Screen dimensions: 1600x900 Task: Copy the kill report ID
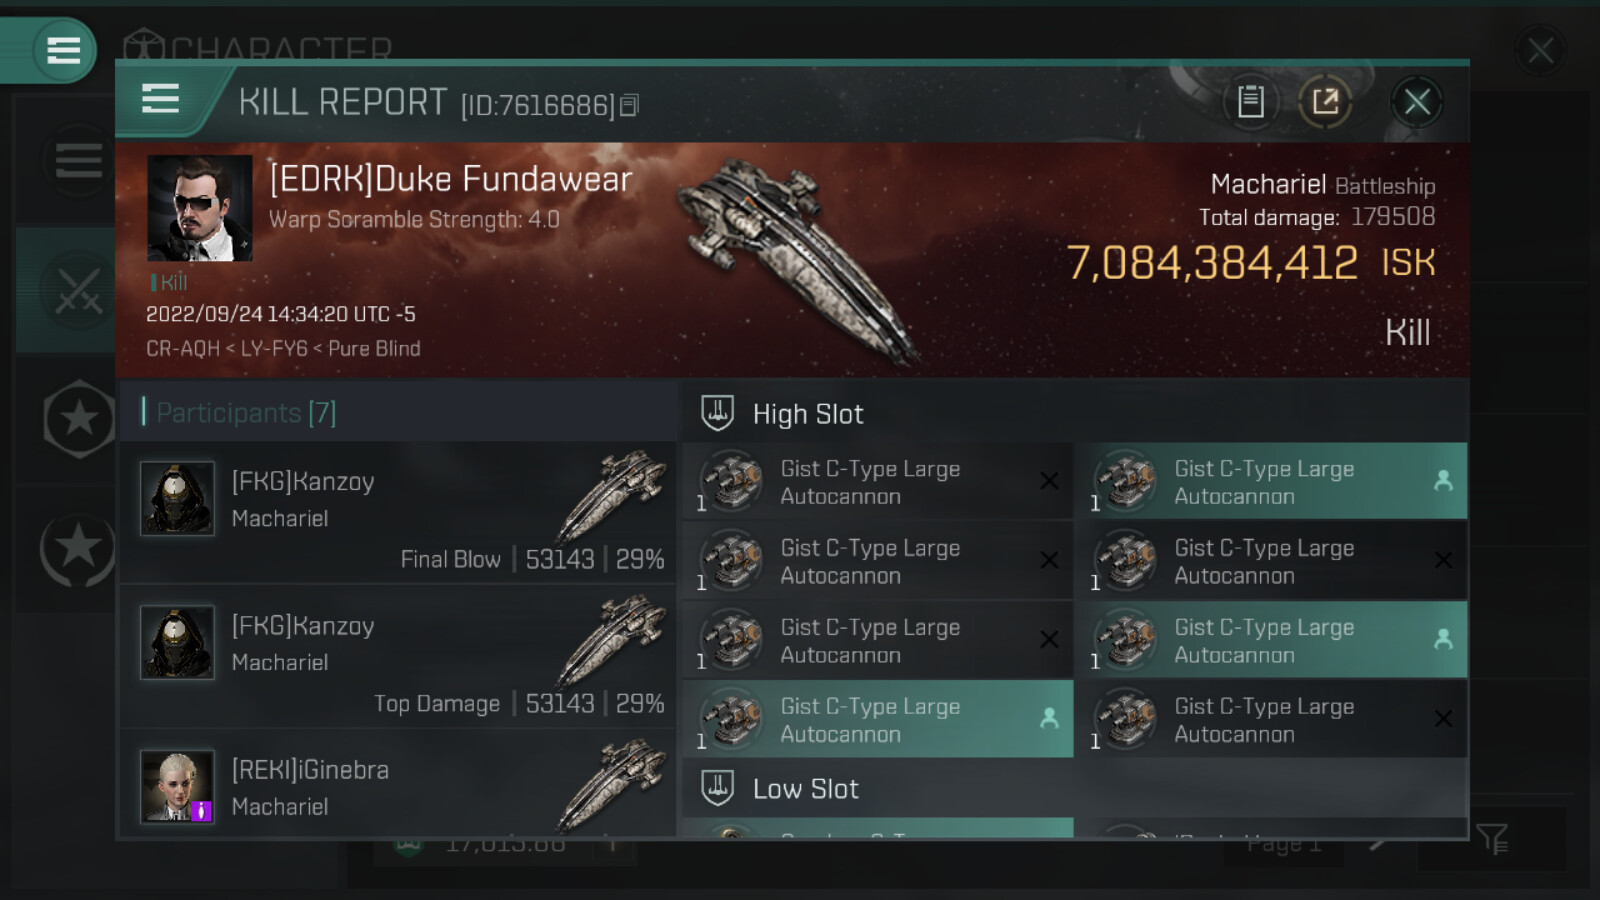[629, 105]
